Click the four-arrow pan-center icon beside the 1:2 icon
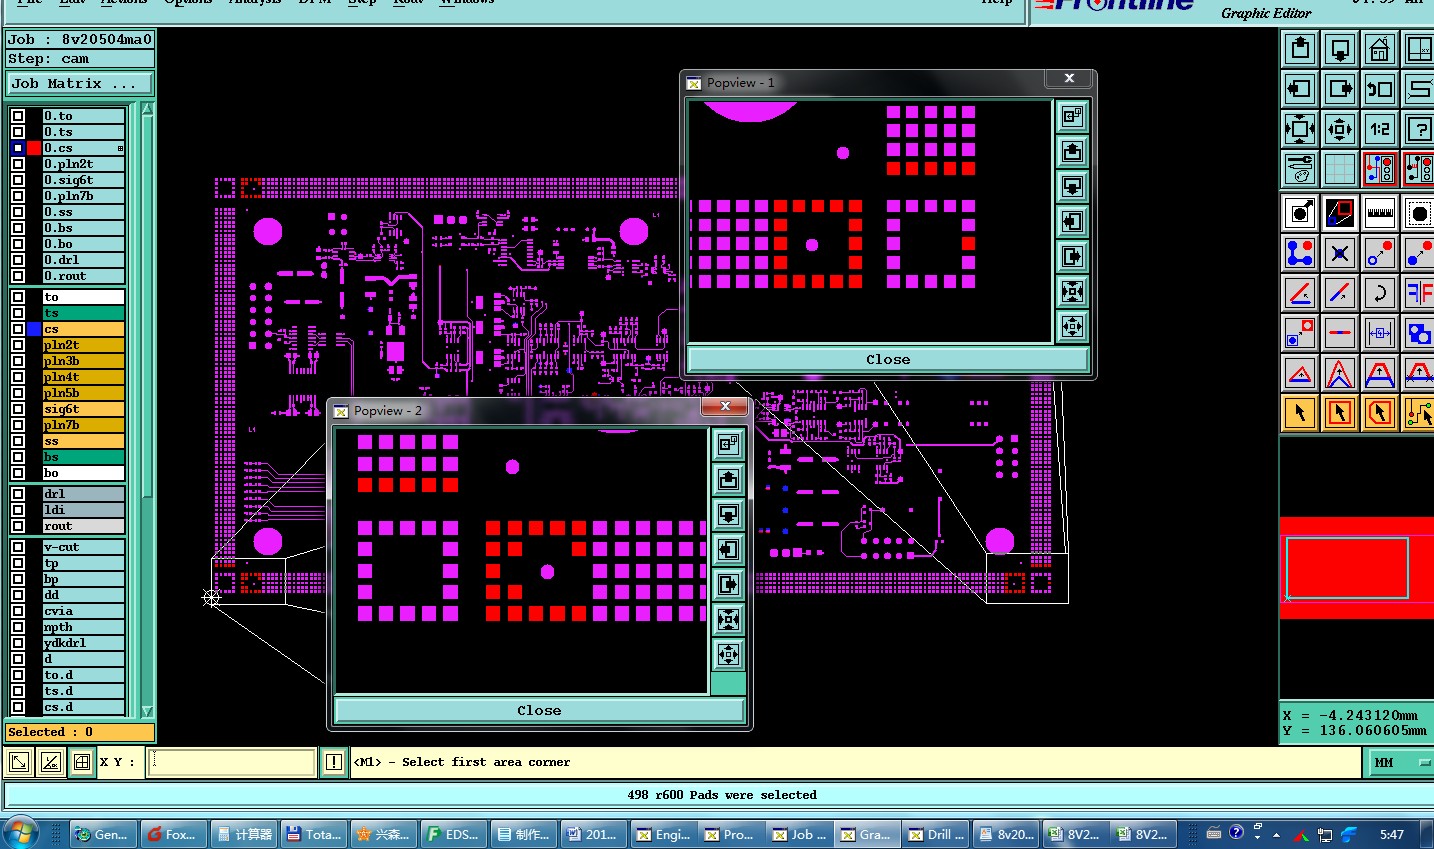 pyautogui.click(x=1339, y=128)
